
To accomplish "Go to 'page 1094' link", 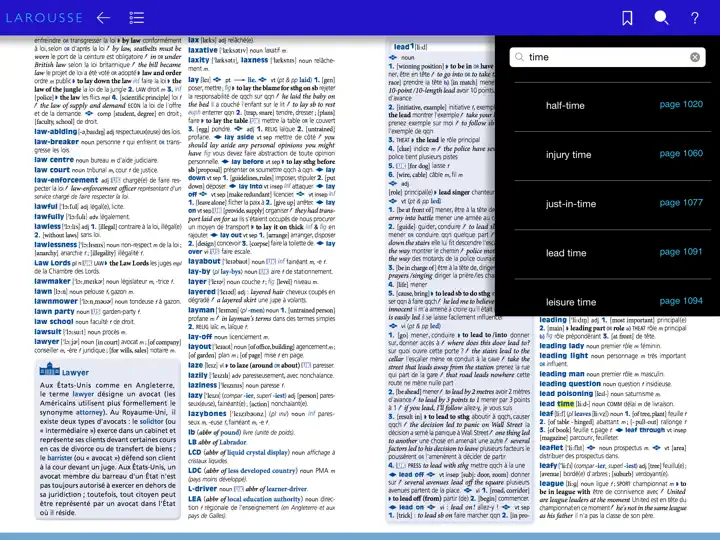I will (x=681, y=301).
